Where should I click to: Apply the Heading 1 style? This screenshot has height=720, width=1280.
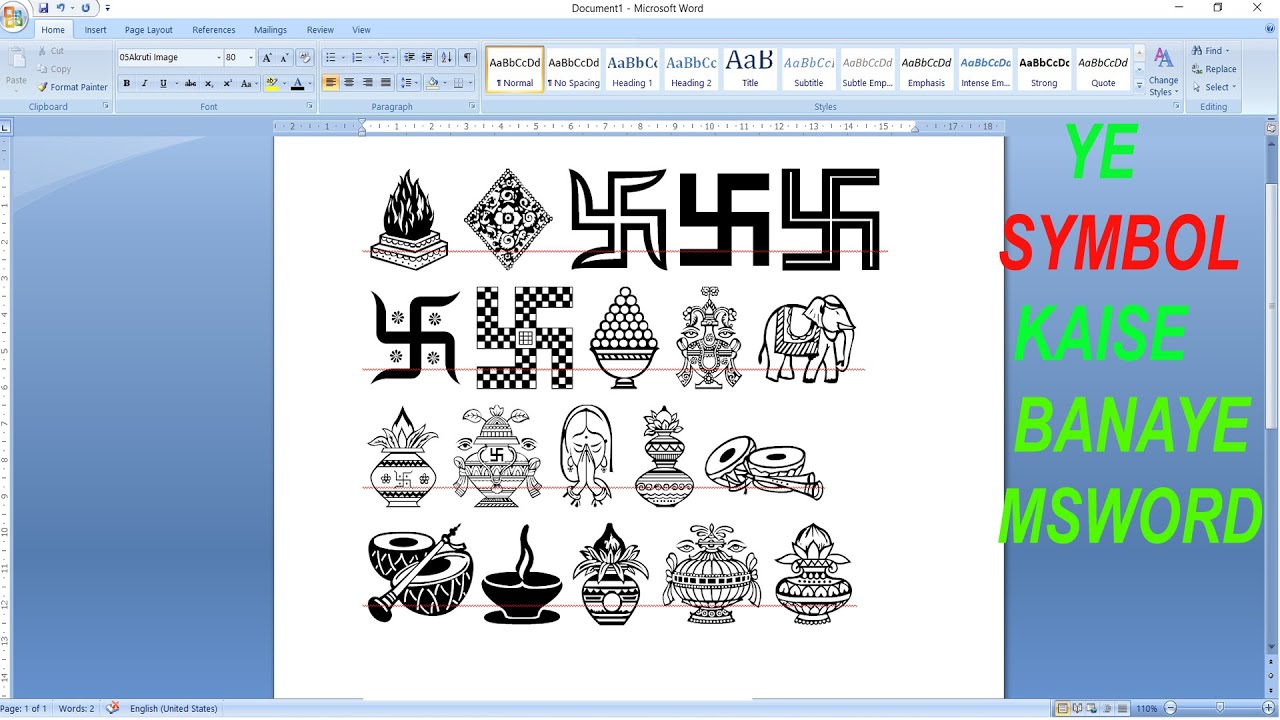tap(632, 70)
